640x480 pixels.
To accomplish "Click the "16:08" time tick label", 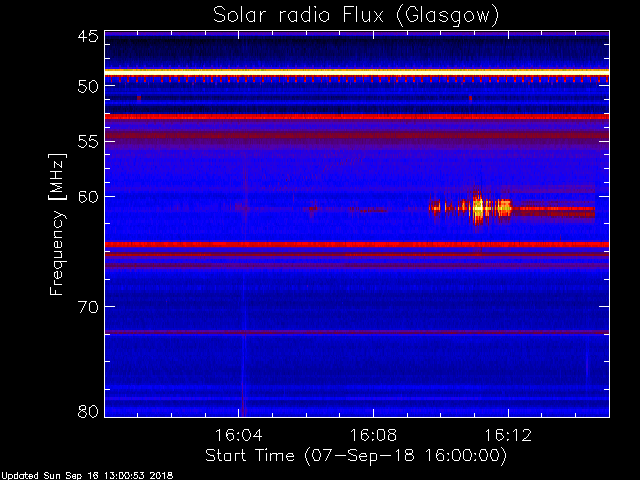I will [x=373, y=435].
